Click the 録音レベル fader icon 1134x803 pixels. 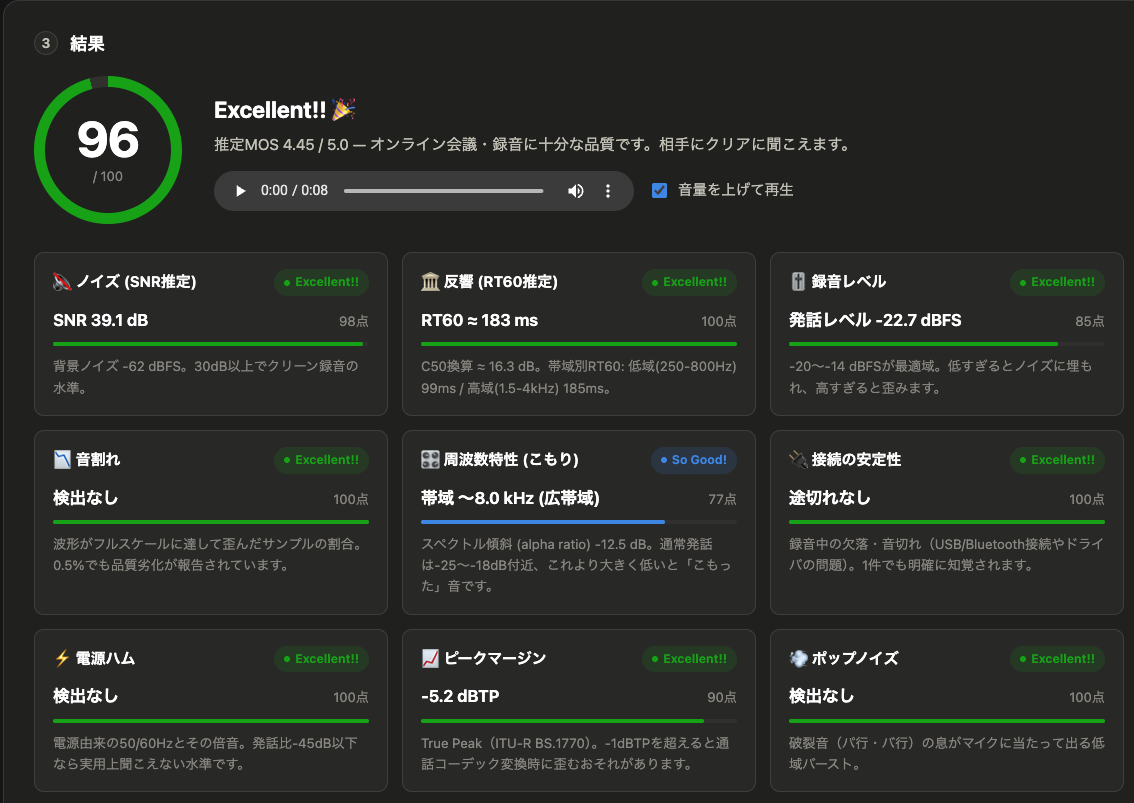pos(798,281)
